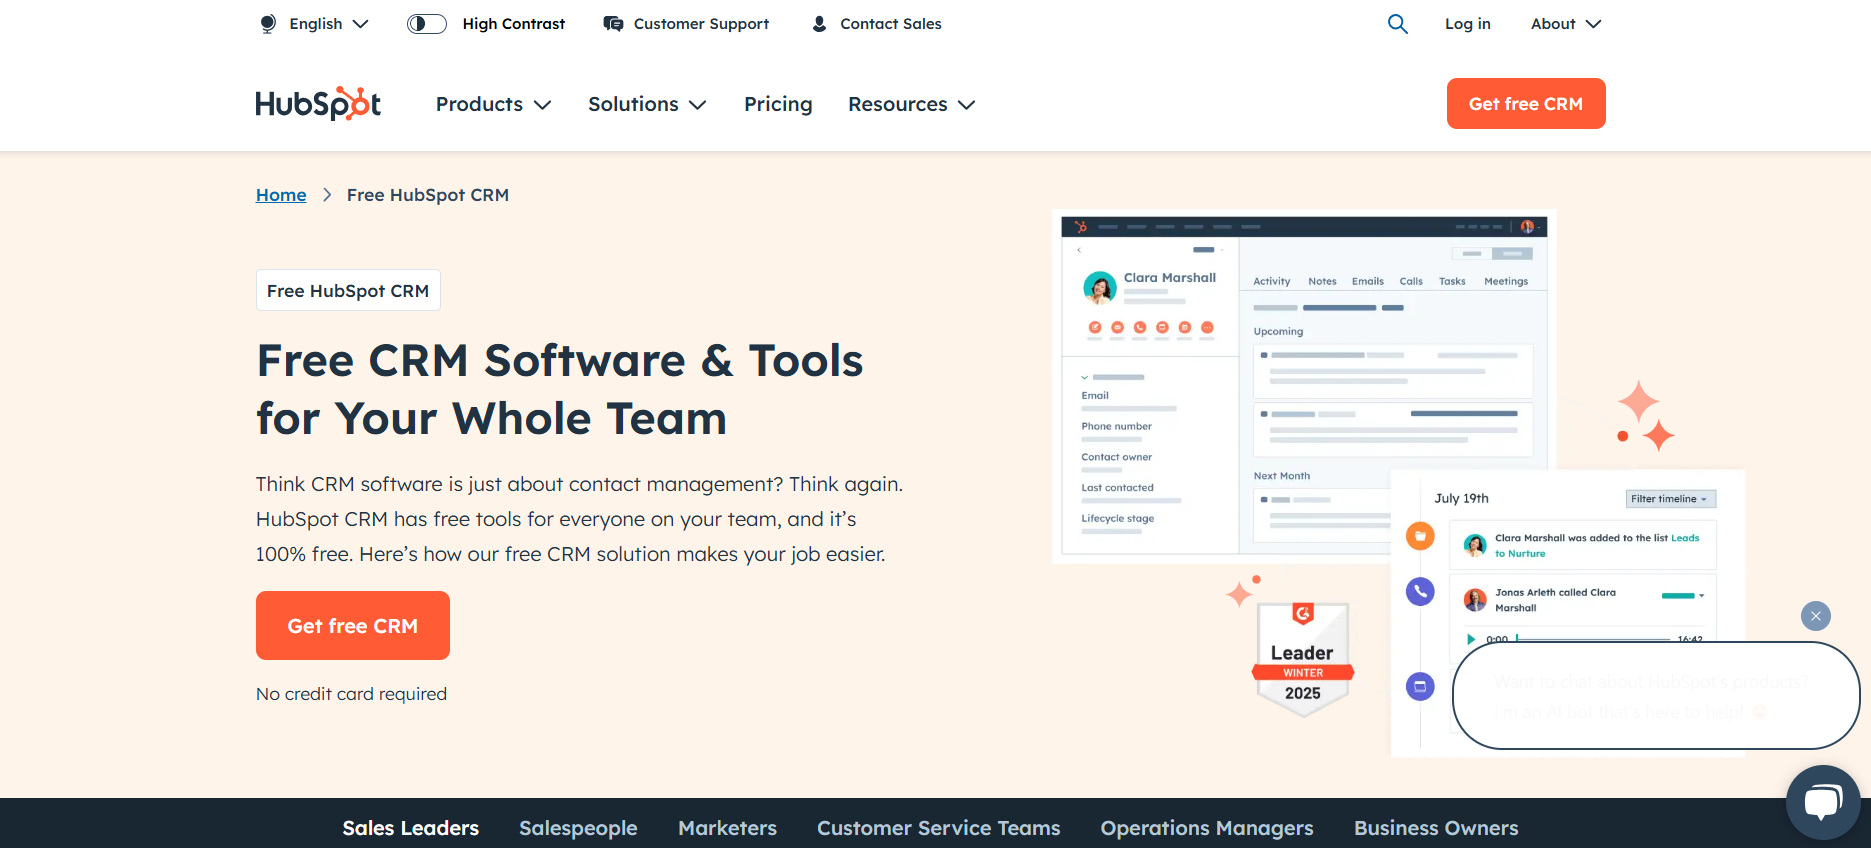Open the Solutions menu
The image size is (1871, 848).
(648, 104)
